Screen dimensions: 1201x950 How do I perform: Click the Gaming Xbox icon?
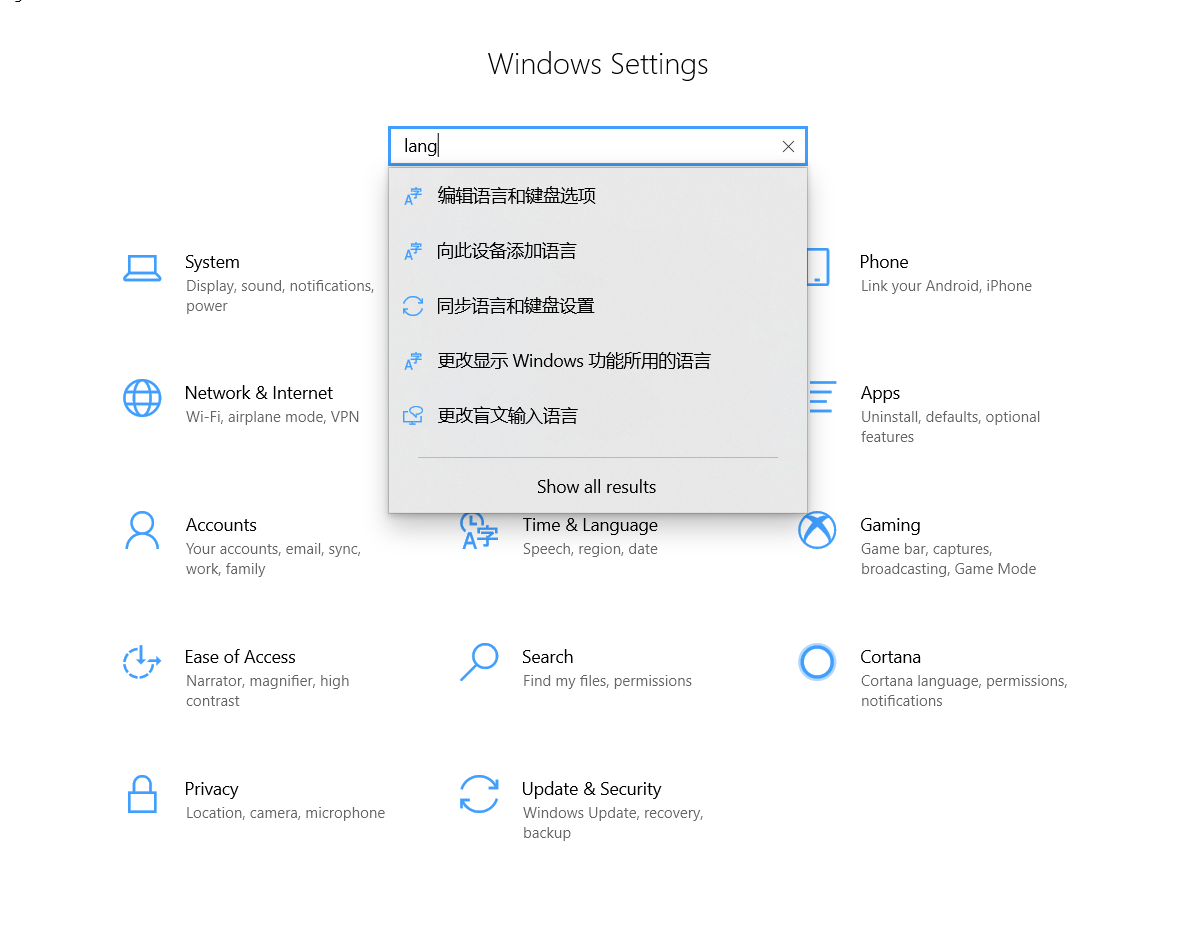click(x=817, y=530)
